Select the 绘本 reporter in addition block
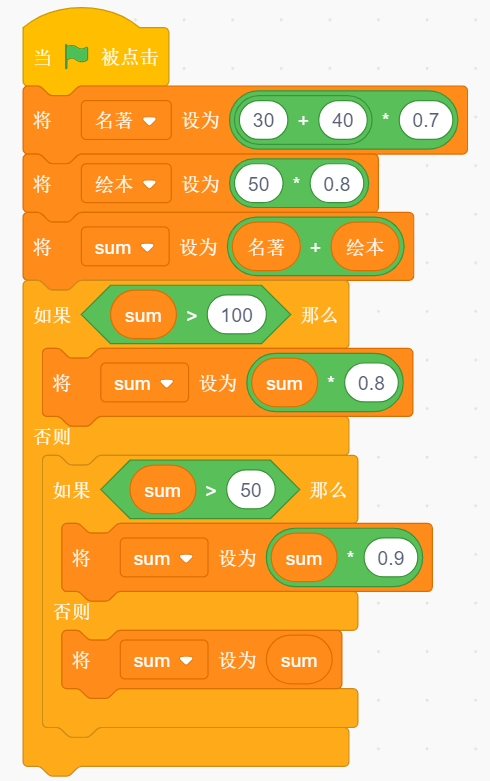The height and width of the screenshot is (781, 490). [365, 247]
